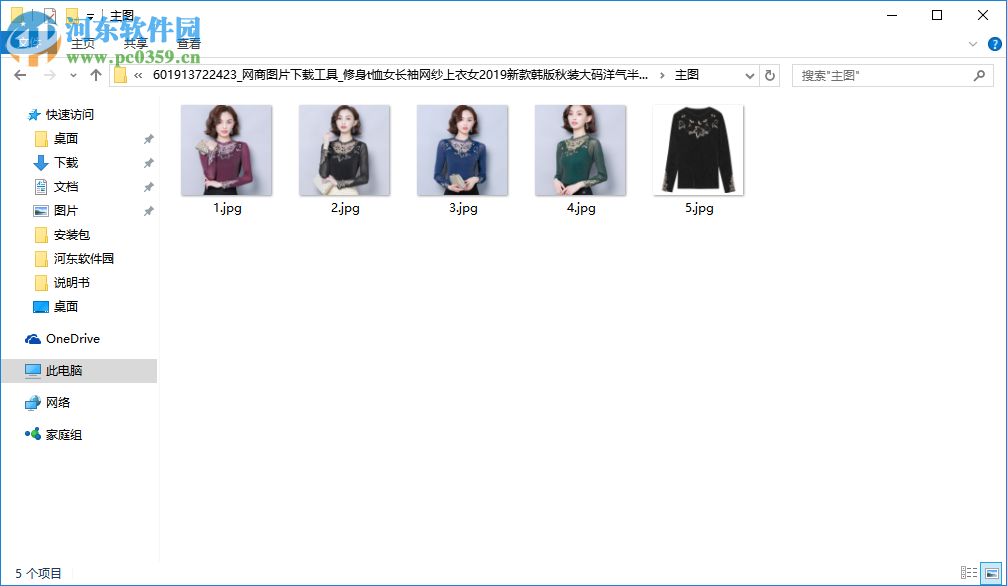1007x586 pixels.
Task: Expand the ribbon display chevron
Action: click(x=972, y=43)
